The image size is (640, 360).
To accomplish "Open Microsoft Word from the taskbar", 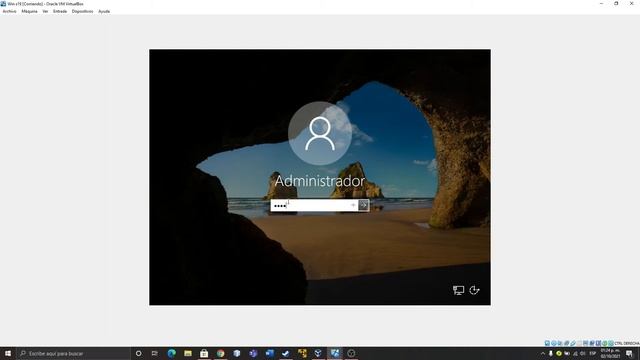I will (269, 353).
